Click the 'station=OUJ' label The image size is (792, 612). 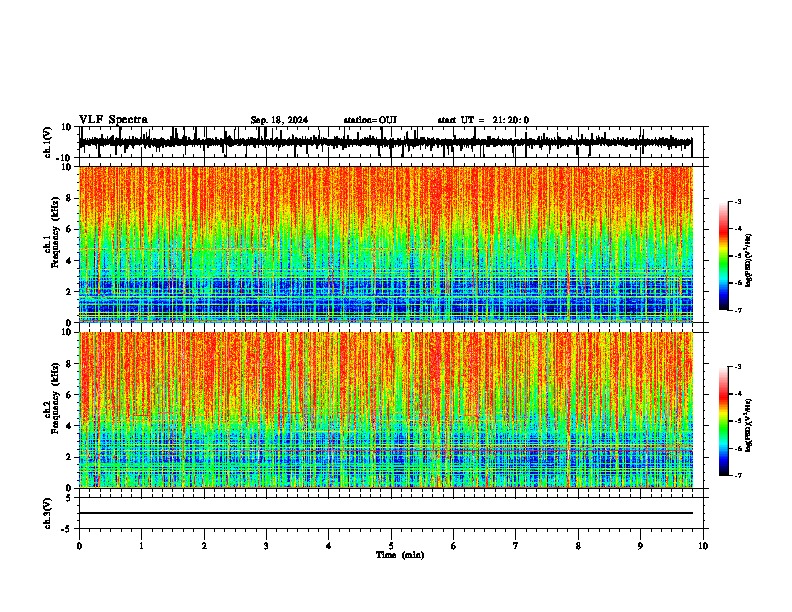[370, 120]
